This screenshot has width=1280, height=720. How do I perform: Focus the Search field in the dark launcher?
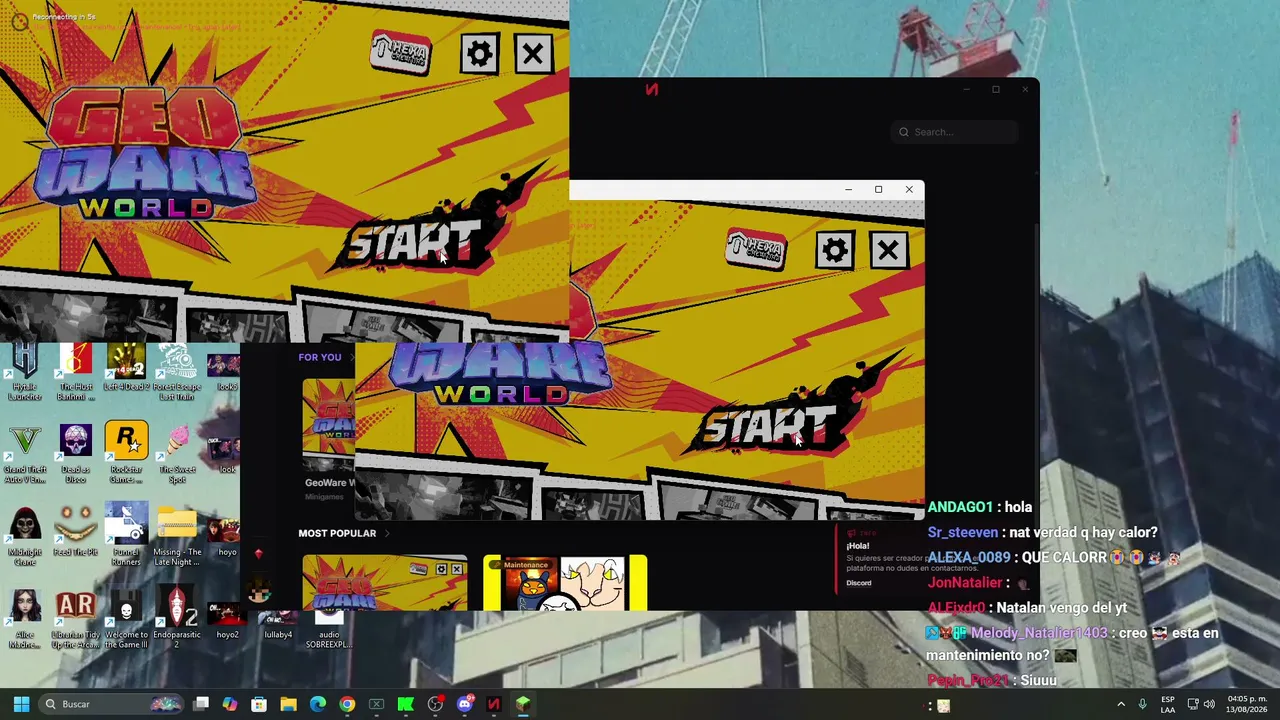tap(955, 132)
